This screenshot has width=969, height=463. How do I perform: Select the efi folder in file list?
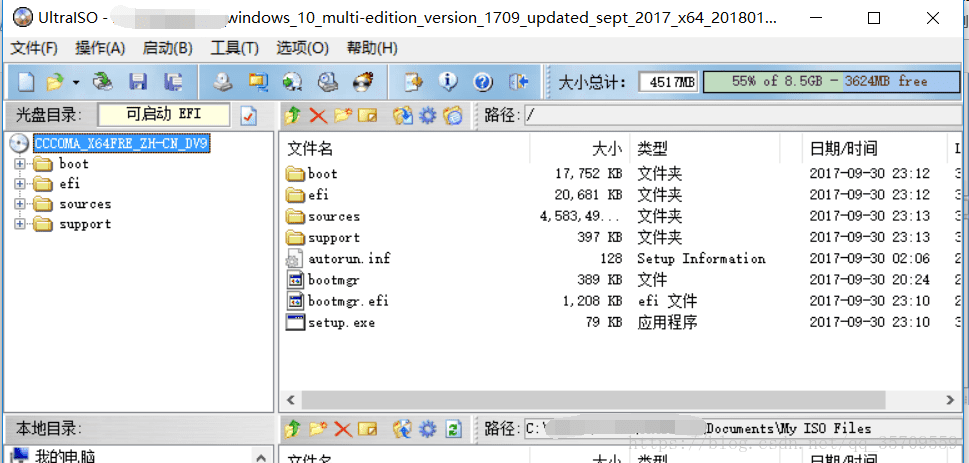click(307, 195)
